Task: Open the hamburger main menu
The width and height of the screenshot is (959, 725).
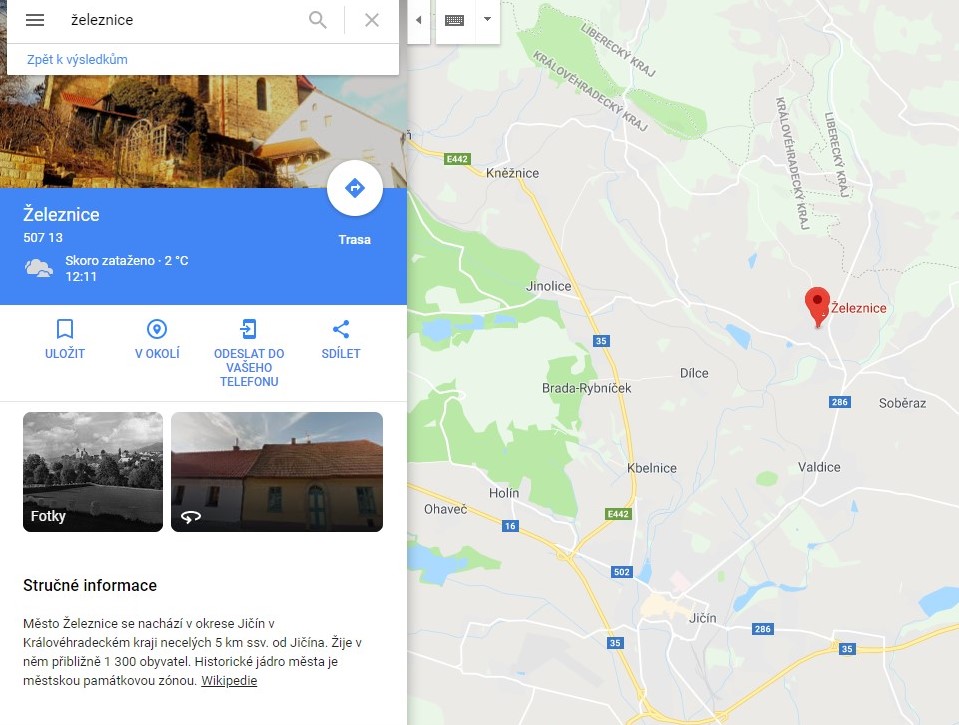Action: tap(35, 20)
